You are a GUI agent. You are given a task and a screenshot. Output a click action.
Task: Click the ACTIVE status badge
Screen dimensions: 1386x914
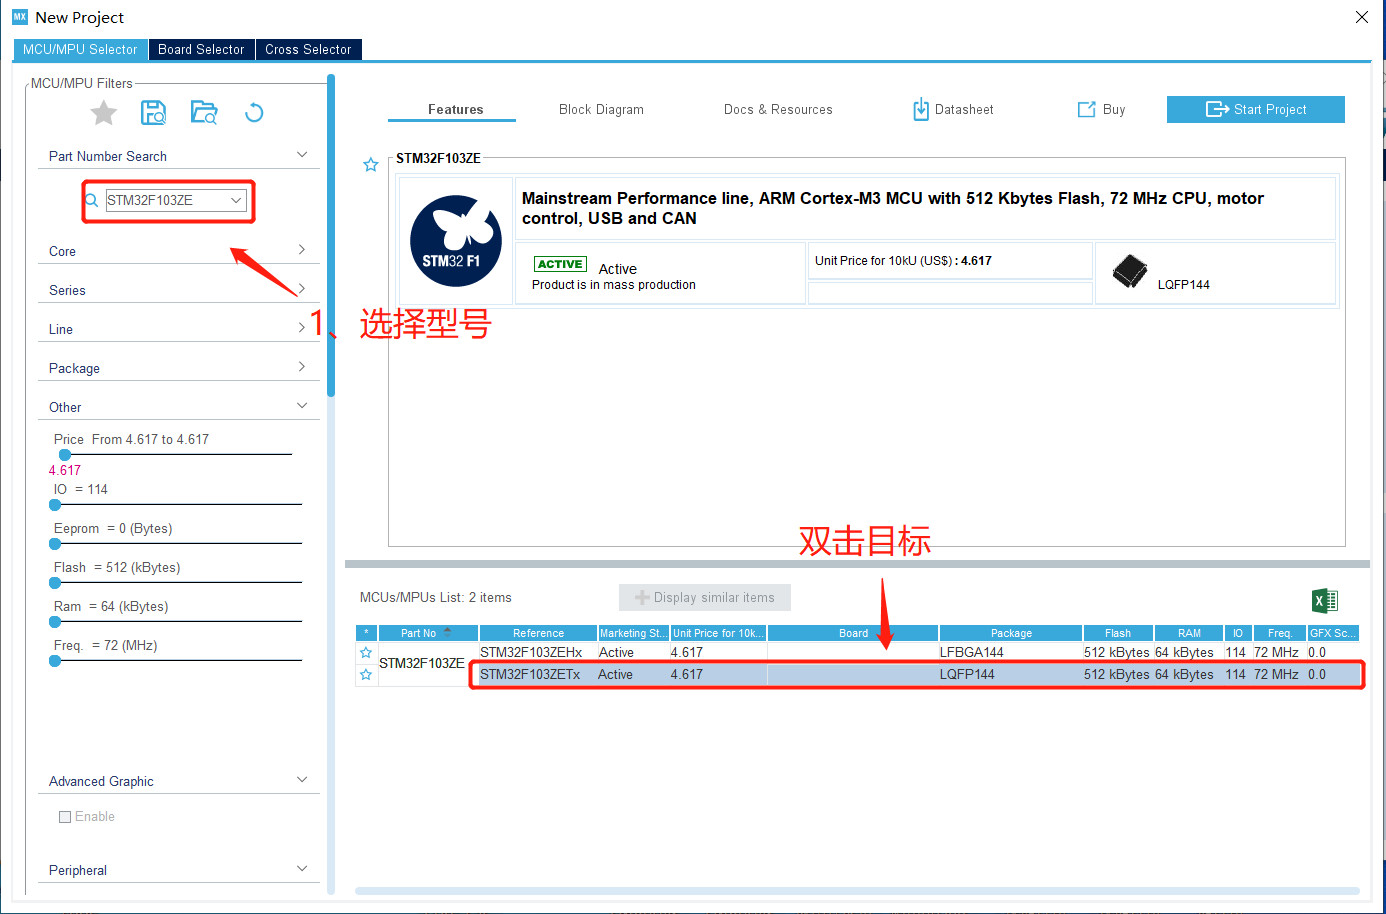pyautogui.click(x=560, y=264)
